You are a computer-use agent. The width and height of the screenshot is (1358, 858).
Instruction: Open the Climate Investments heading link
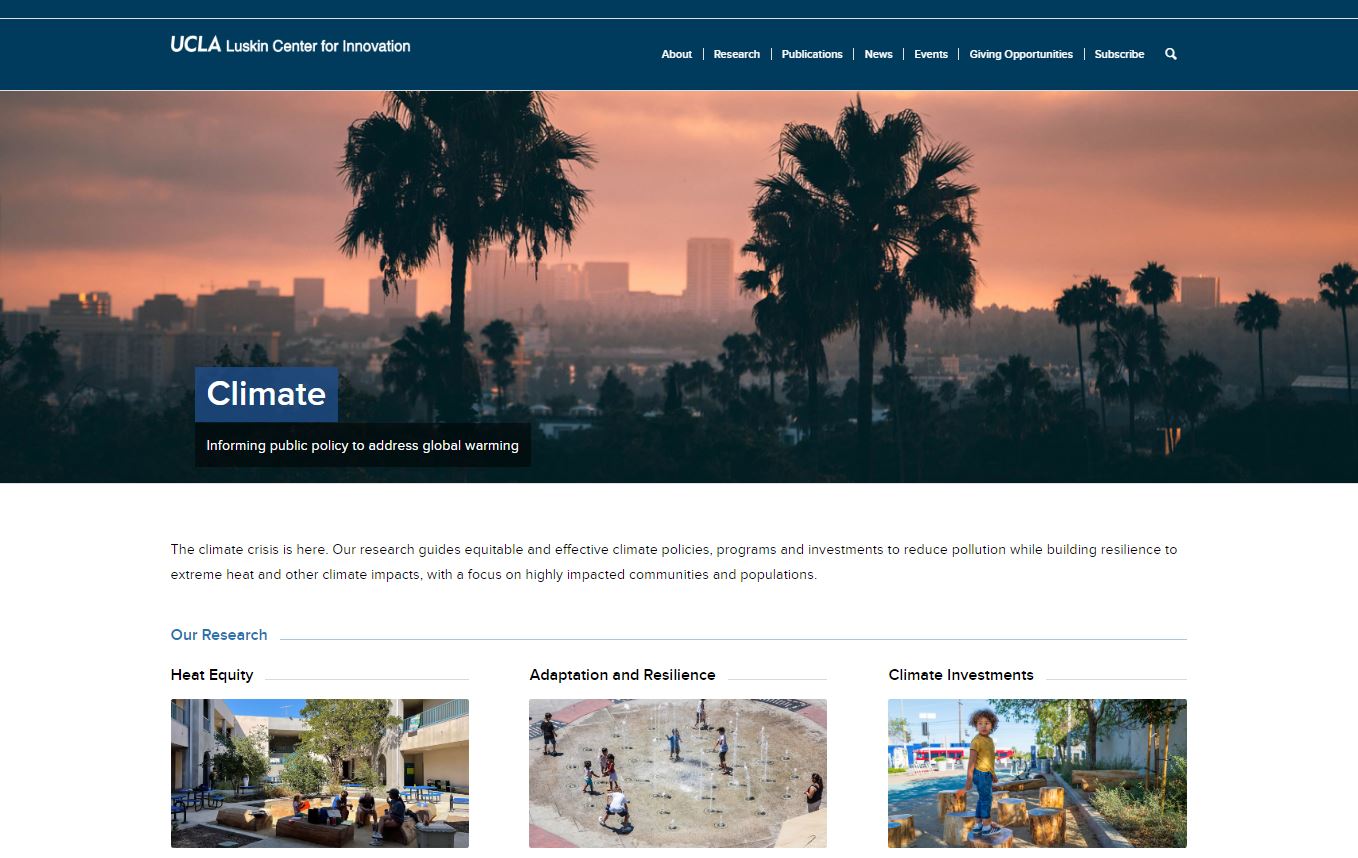961,675
